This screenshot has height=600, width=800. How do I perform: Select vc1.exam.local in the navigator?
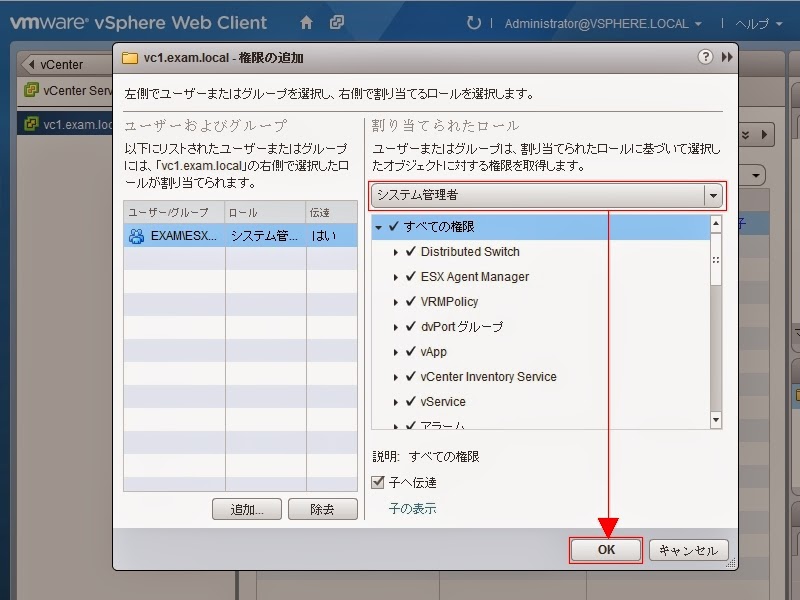[x=65, y=124]
